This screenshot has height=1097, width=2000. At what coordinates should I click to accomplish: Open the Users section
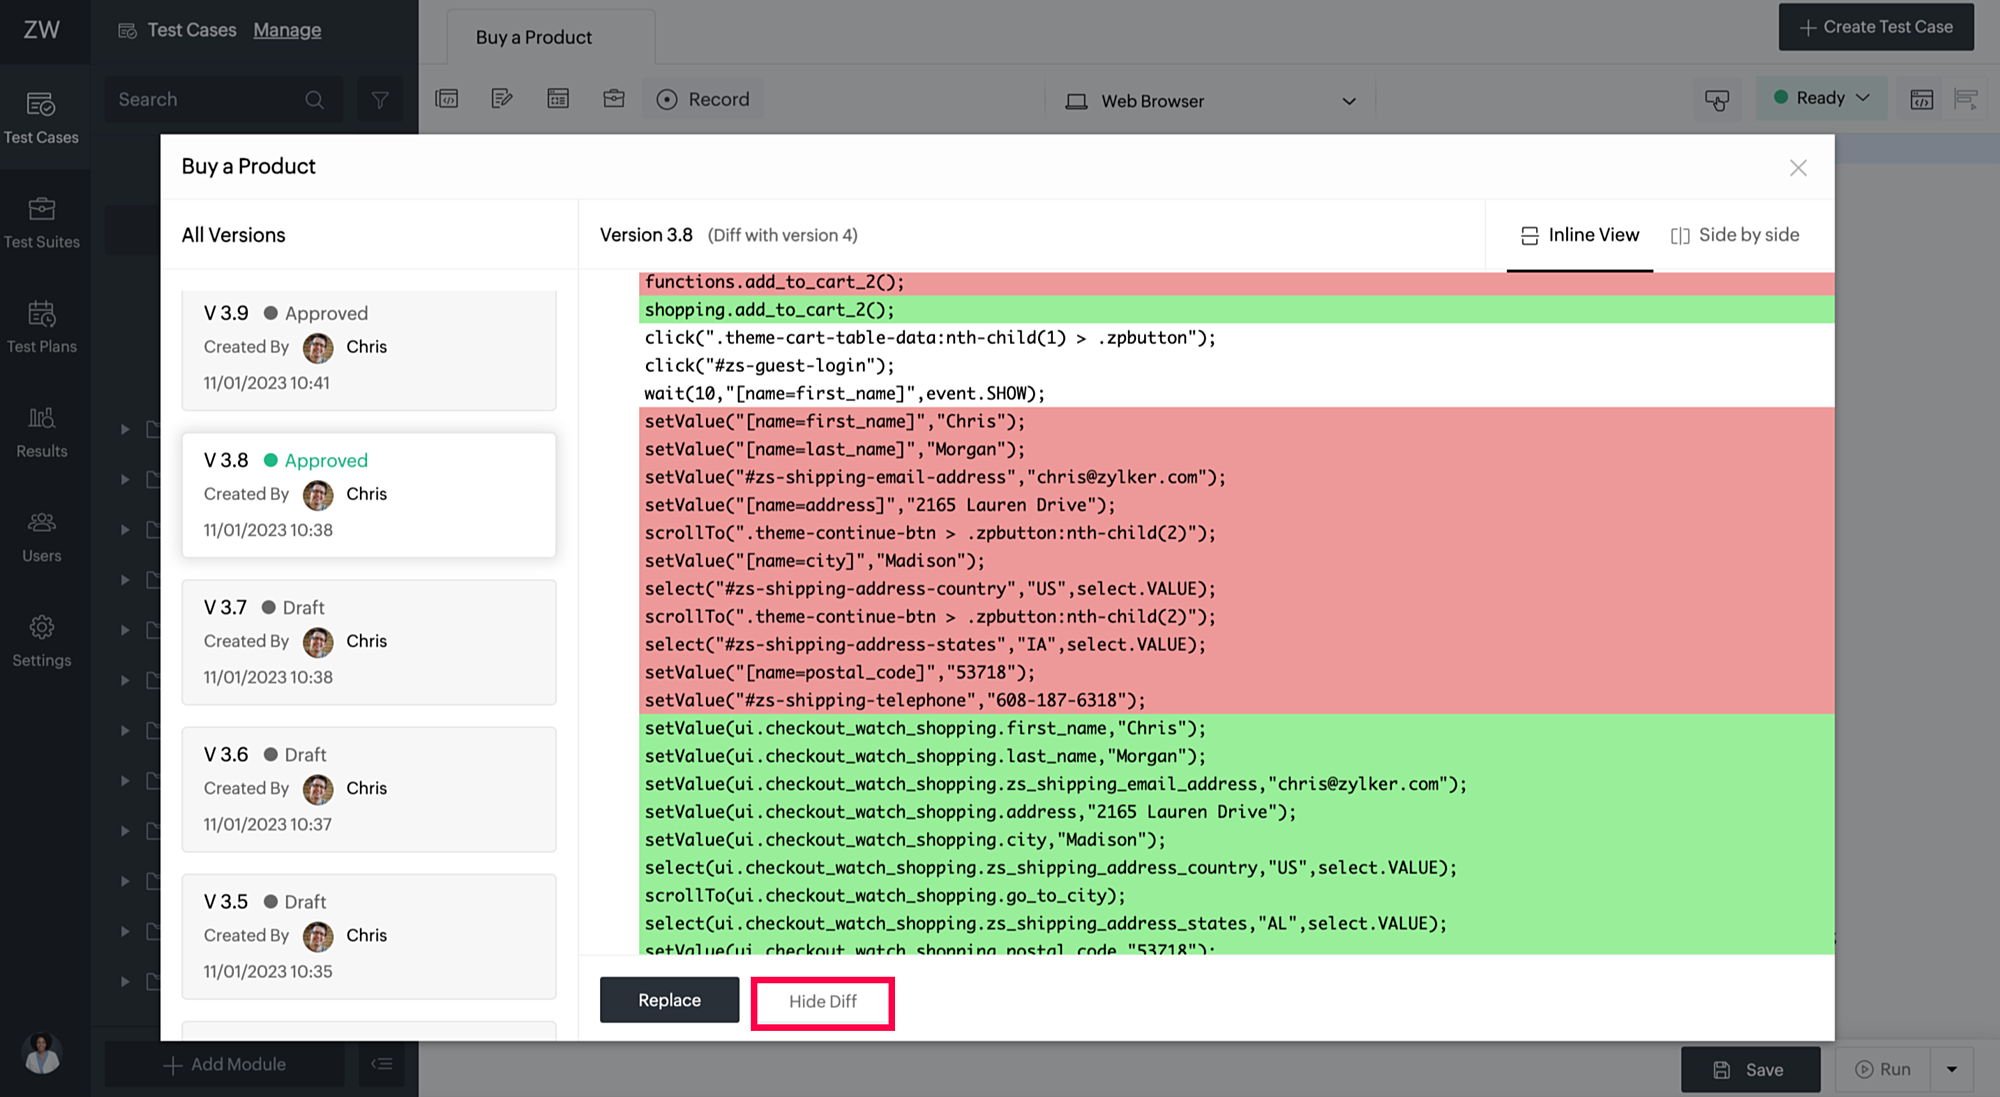click(x=41, y=537)
